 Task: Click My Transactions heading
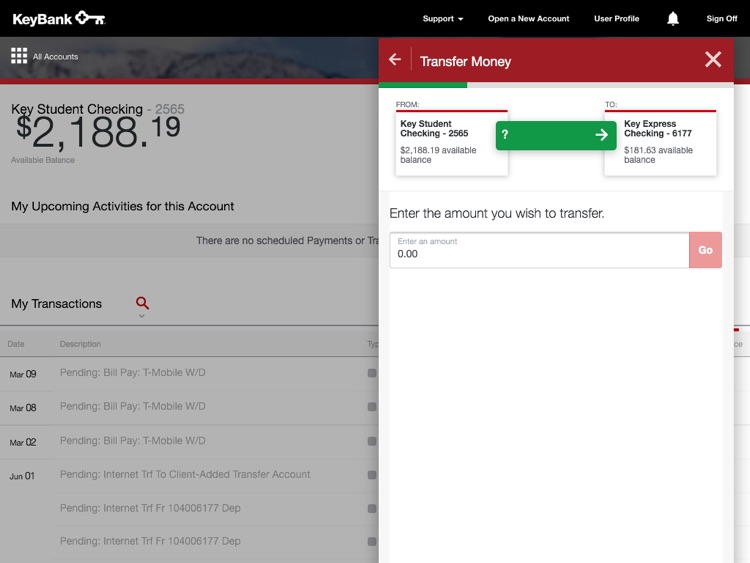56,304
